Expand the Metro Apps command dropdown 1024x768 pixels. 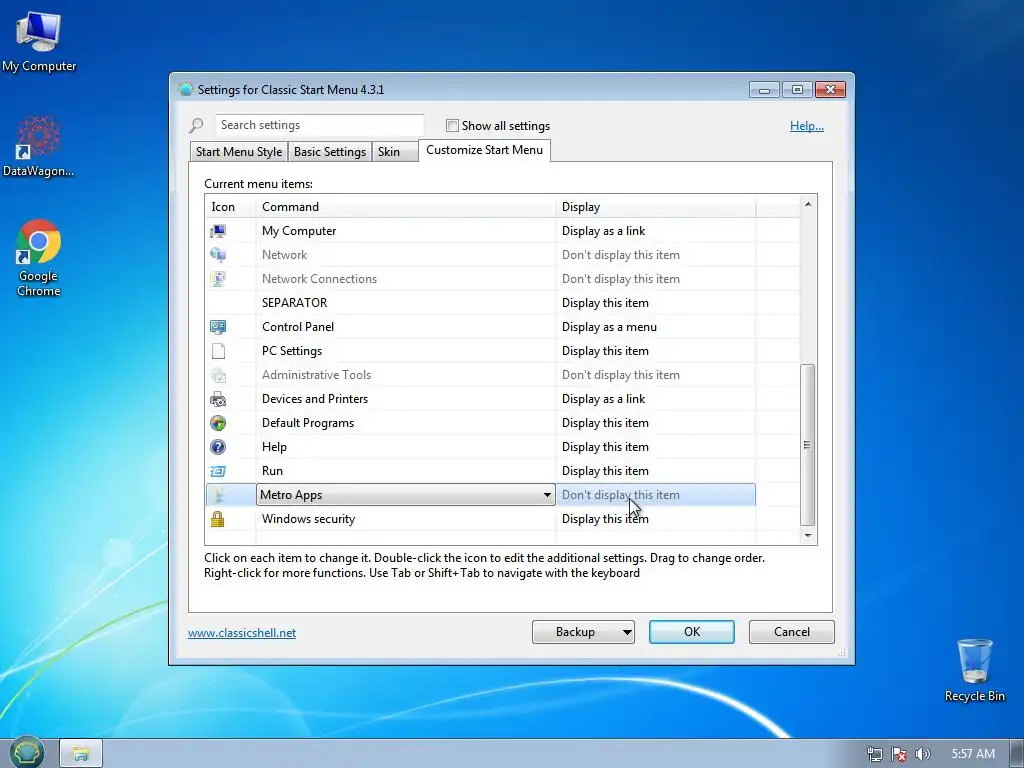pyautogui.click(x=547, y=495)
